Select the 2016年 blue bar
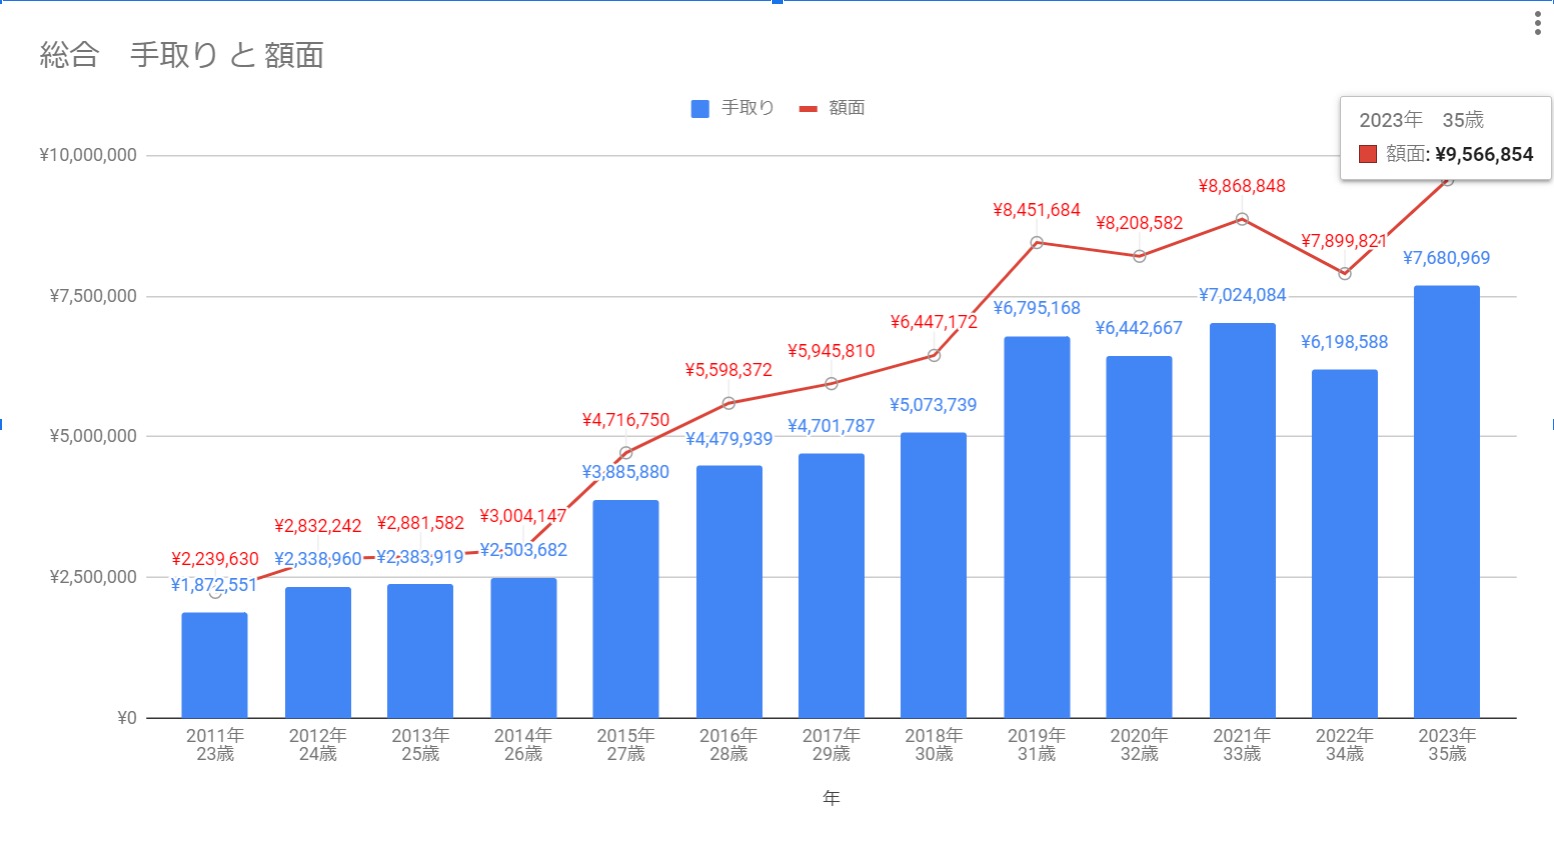The image size is (1554, 844). tap(729, 592)
